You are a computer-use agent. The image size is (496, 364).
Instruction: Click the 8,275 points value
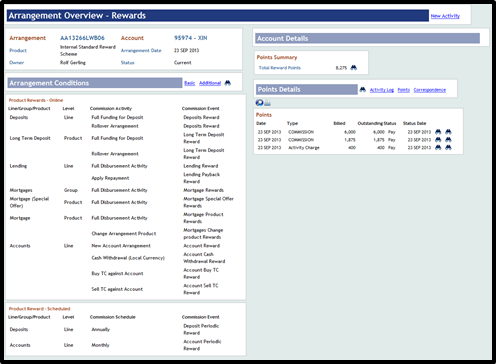click(x=341, y=68)
